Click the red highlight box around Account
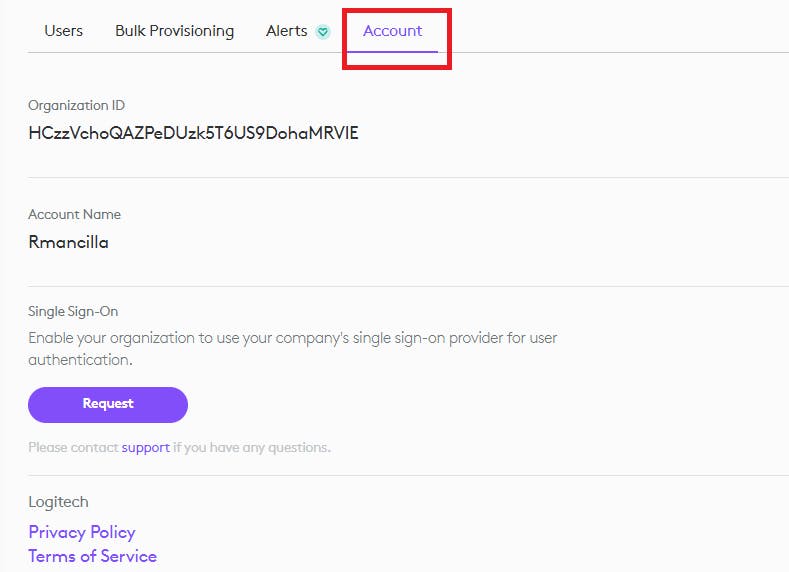 (x=397, y=10)
